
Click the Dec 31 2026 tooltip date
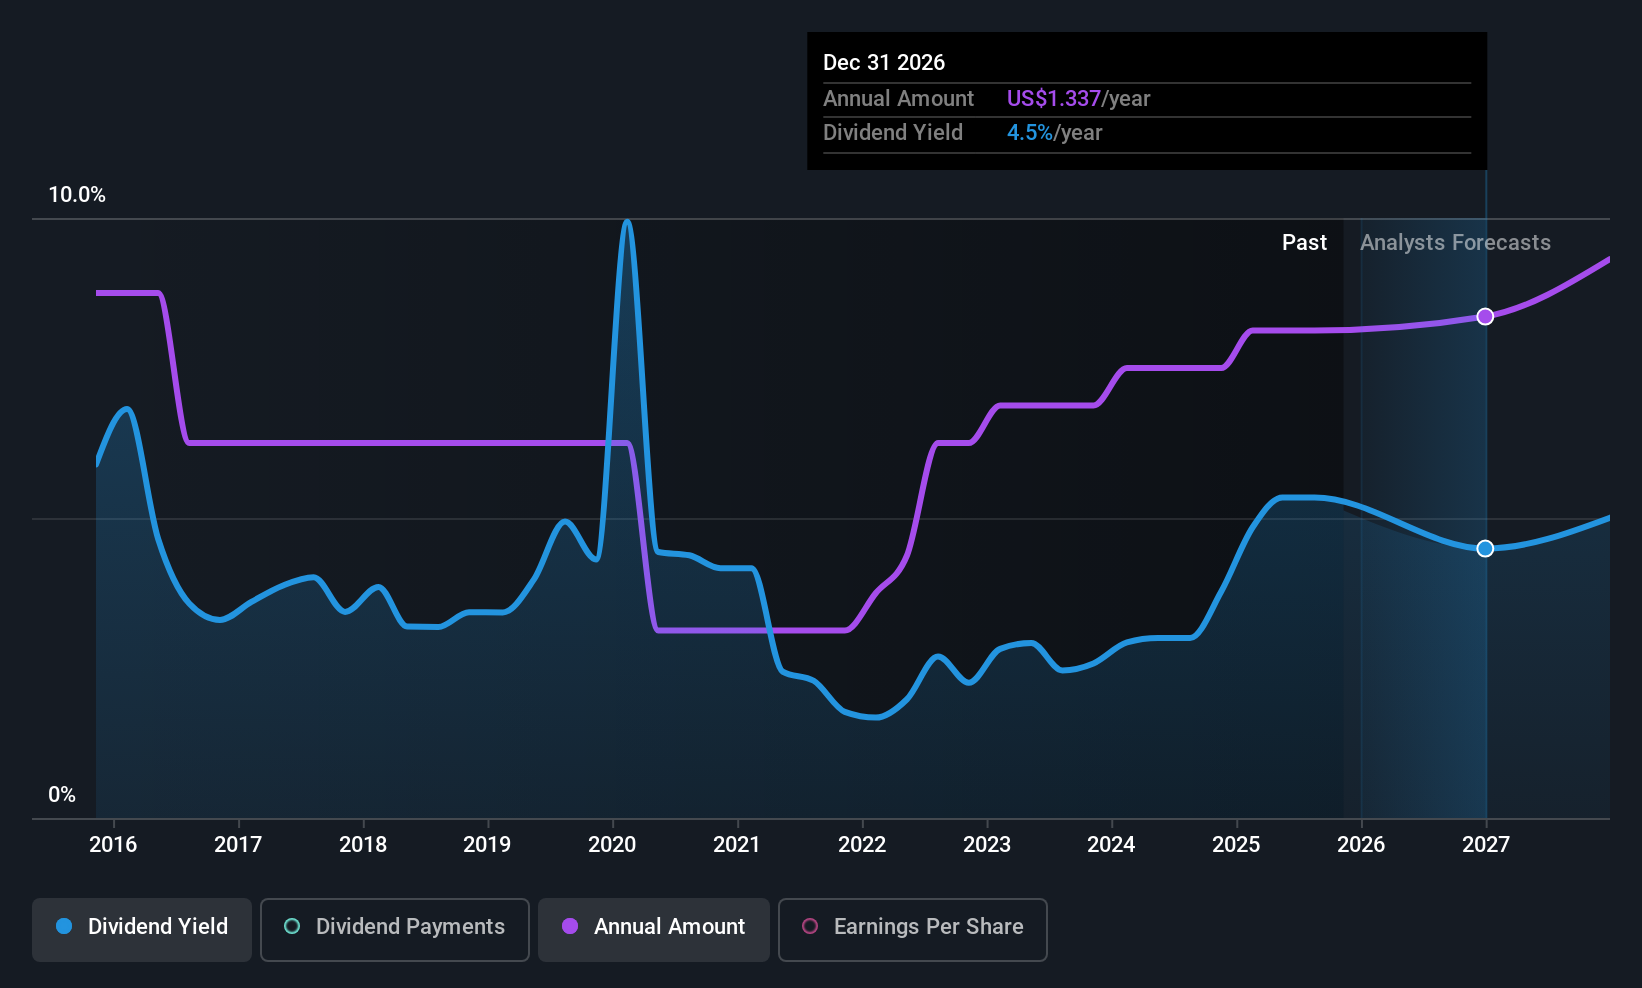point(884,63)
